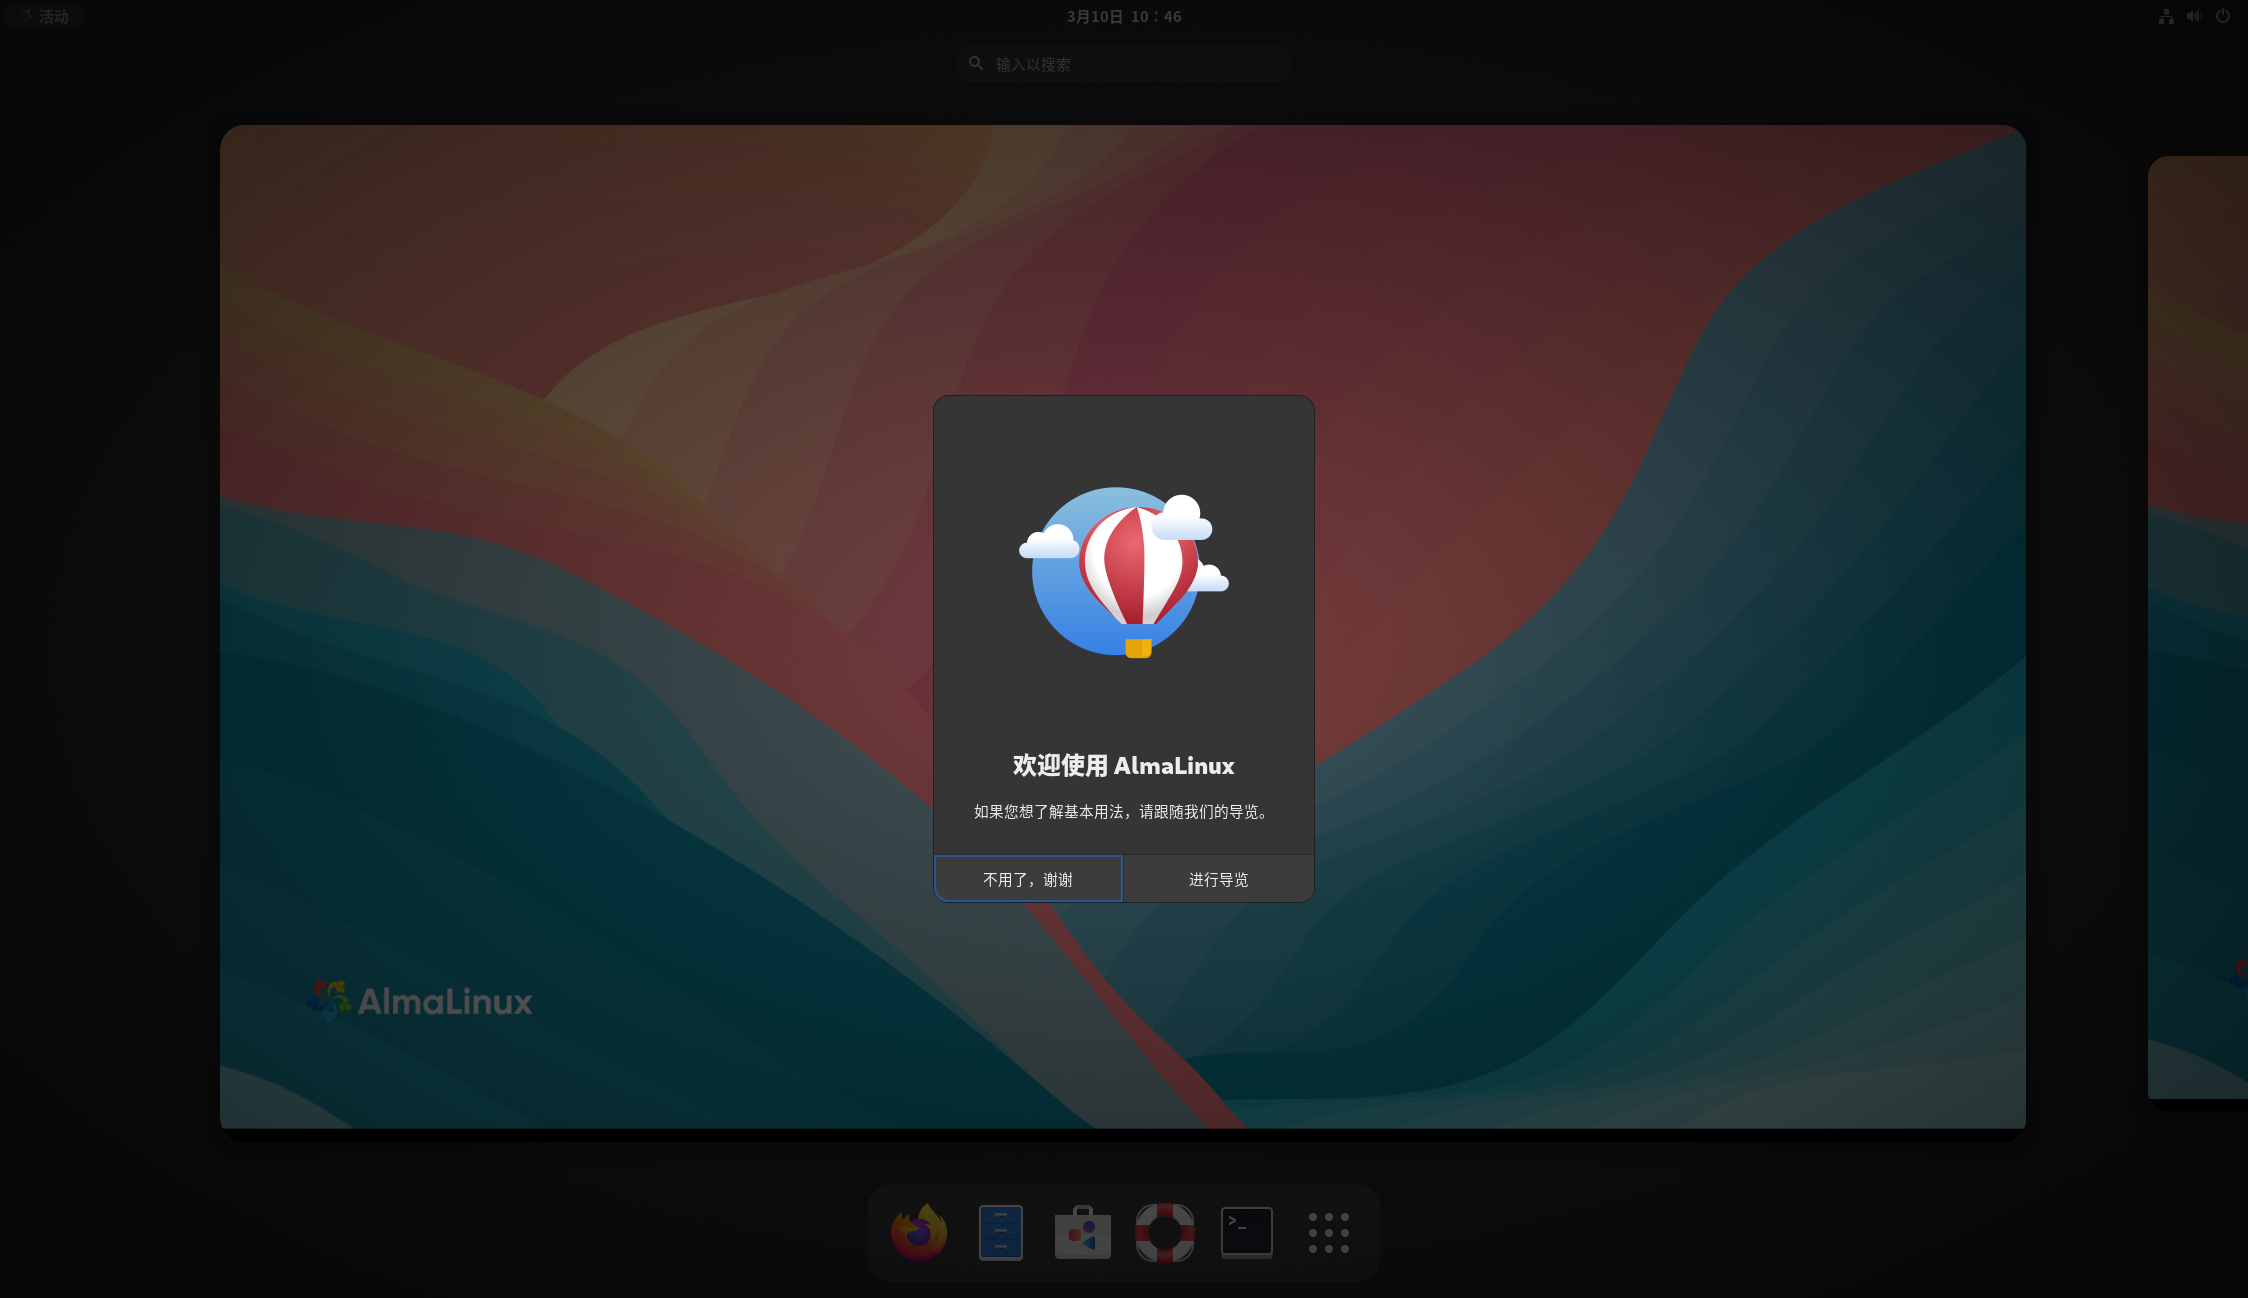
Task: Switch to the second workspace thumbnail
Action: point(2198,626)
